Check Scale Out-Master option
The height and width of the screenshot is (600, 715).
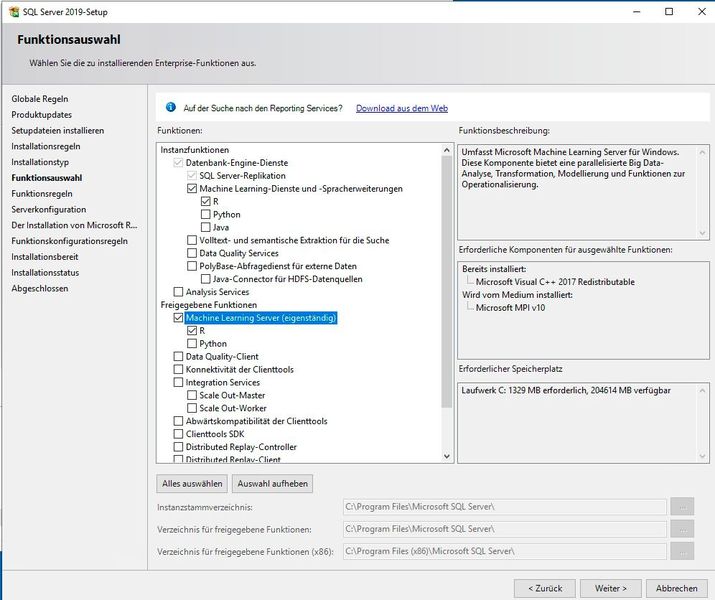point(192,395)
